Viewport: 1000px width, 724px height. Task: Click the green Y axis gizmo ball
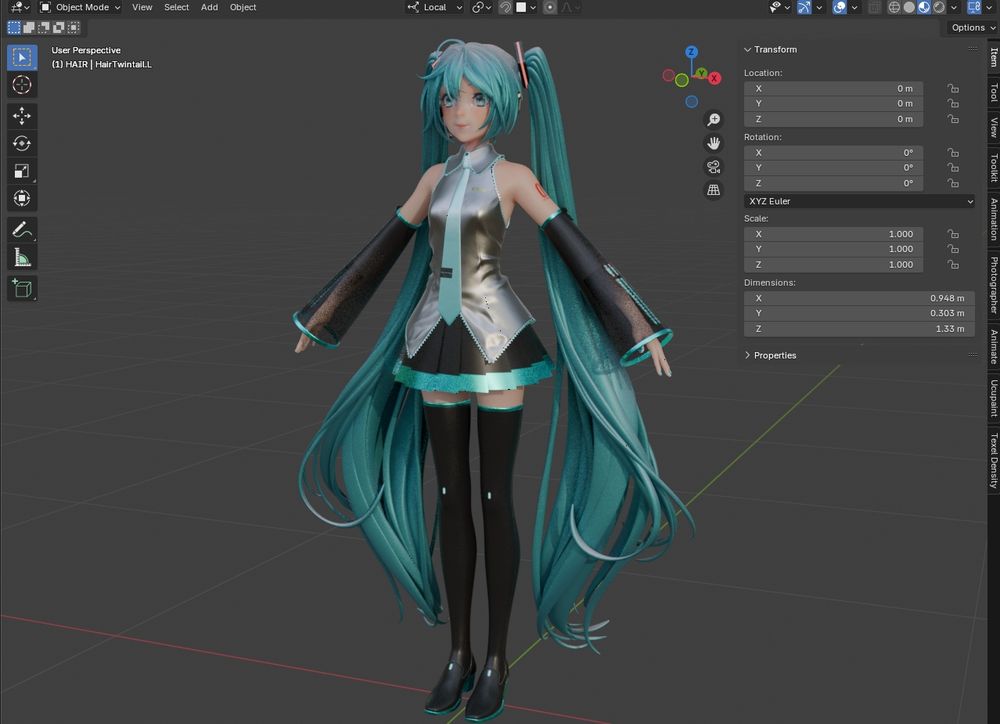point(702,73)
